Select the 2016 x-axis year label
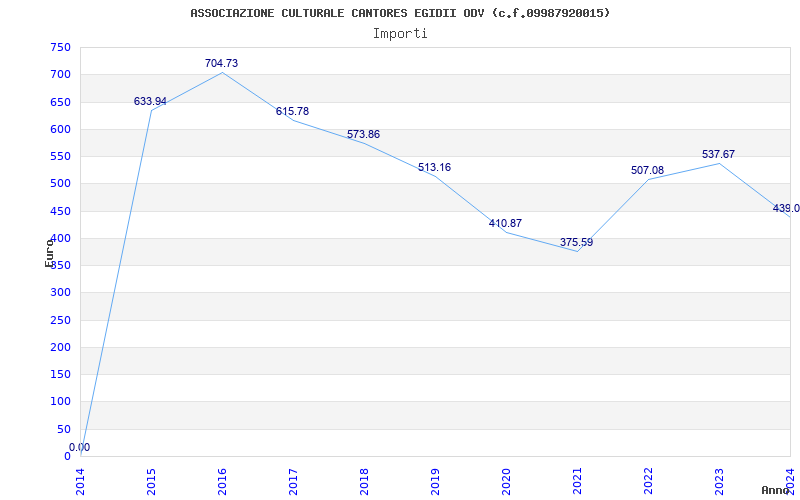 coord(222,482)
